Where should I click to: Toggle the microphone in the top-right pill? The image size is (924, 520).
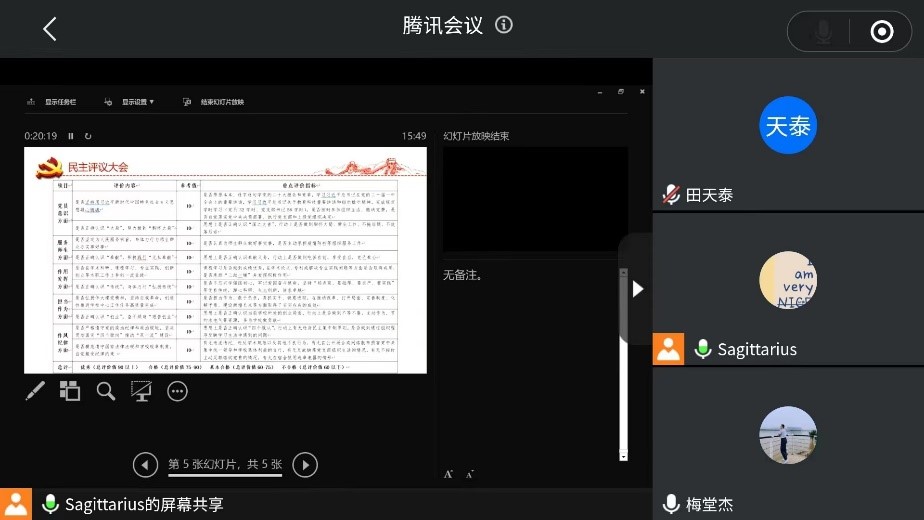(823, 32)
